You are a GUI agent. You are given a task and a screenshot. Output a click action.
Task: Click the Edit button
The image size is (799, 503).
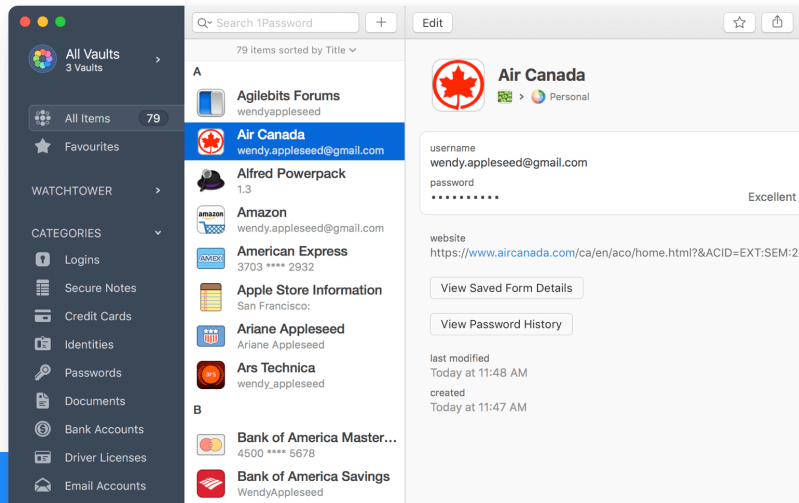433,23
